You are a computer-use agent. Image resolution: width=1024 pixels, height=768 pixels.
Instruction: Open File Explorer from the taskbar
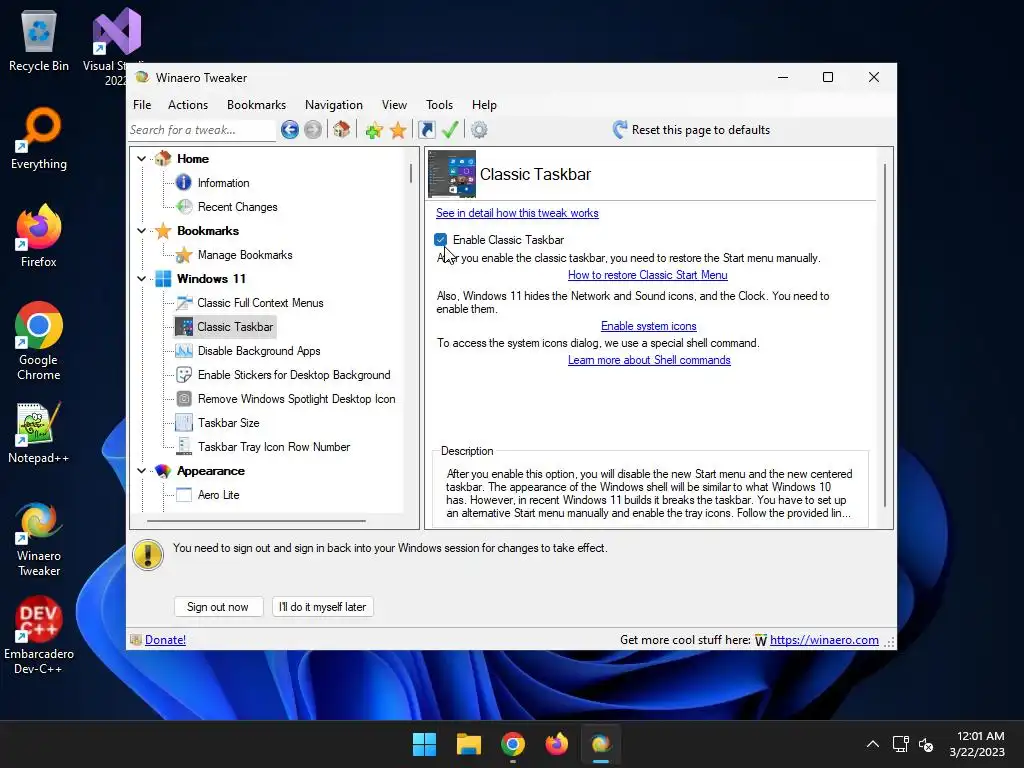[x=469, y=744]
